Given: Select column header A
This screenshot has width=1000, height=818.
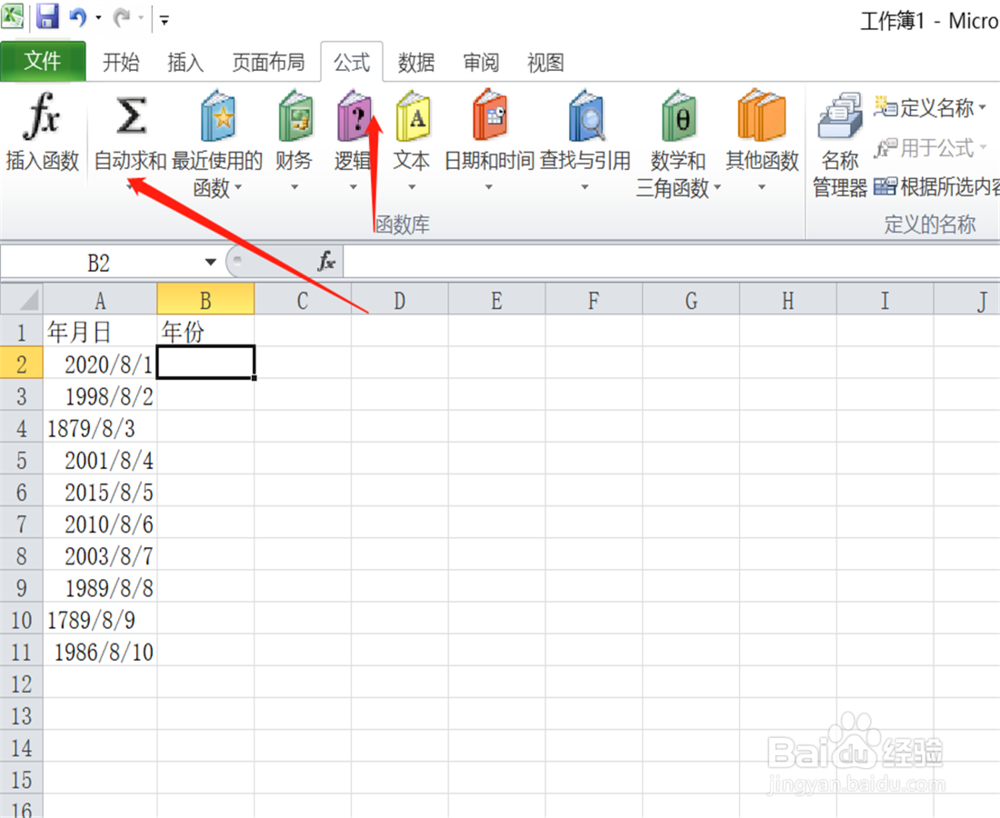Looking at the screenshot, I should point(100,300).
